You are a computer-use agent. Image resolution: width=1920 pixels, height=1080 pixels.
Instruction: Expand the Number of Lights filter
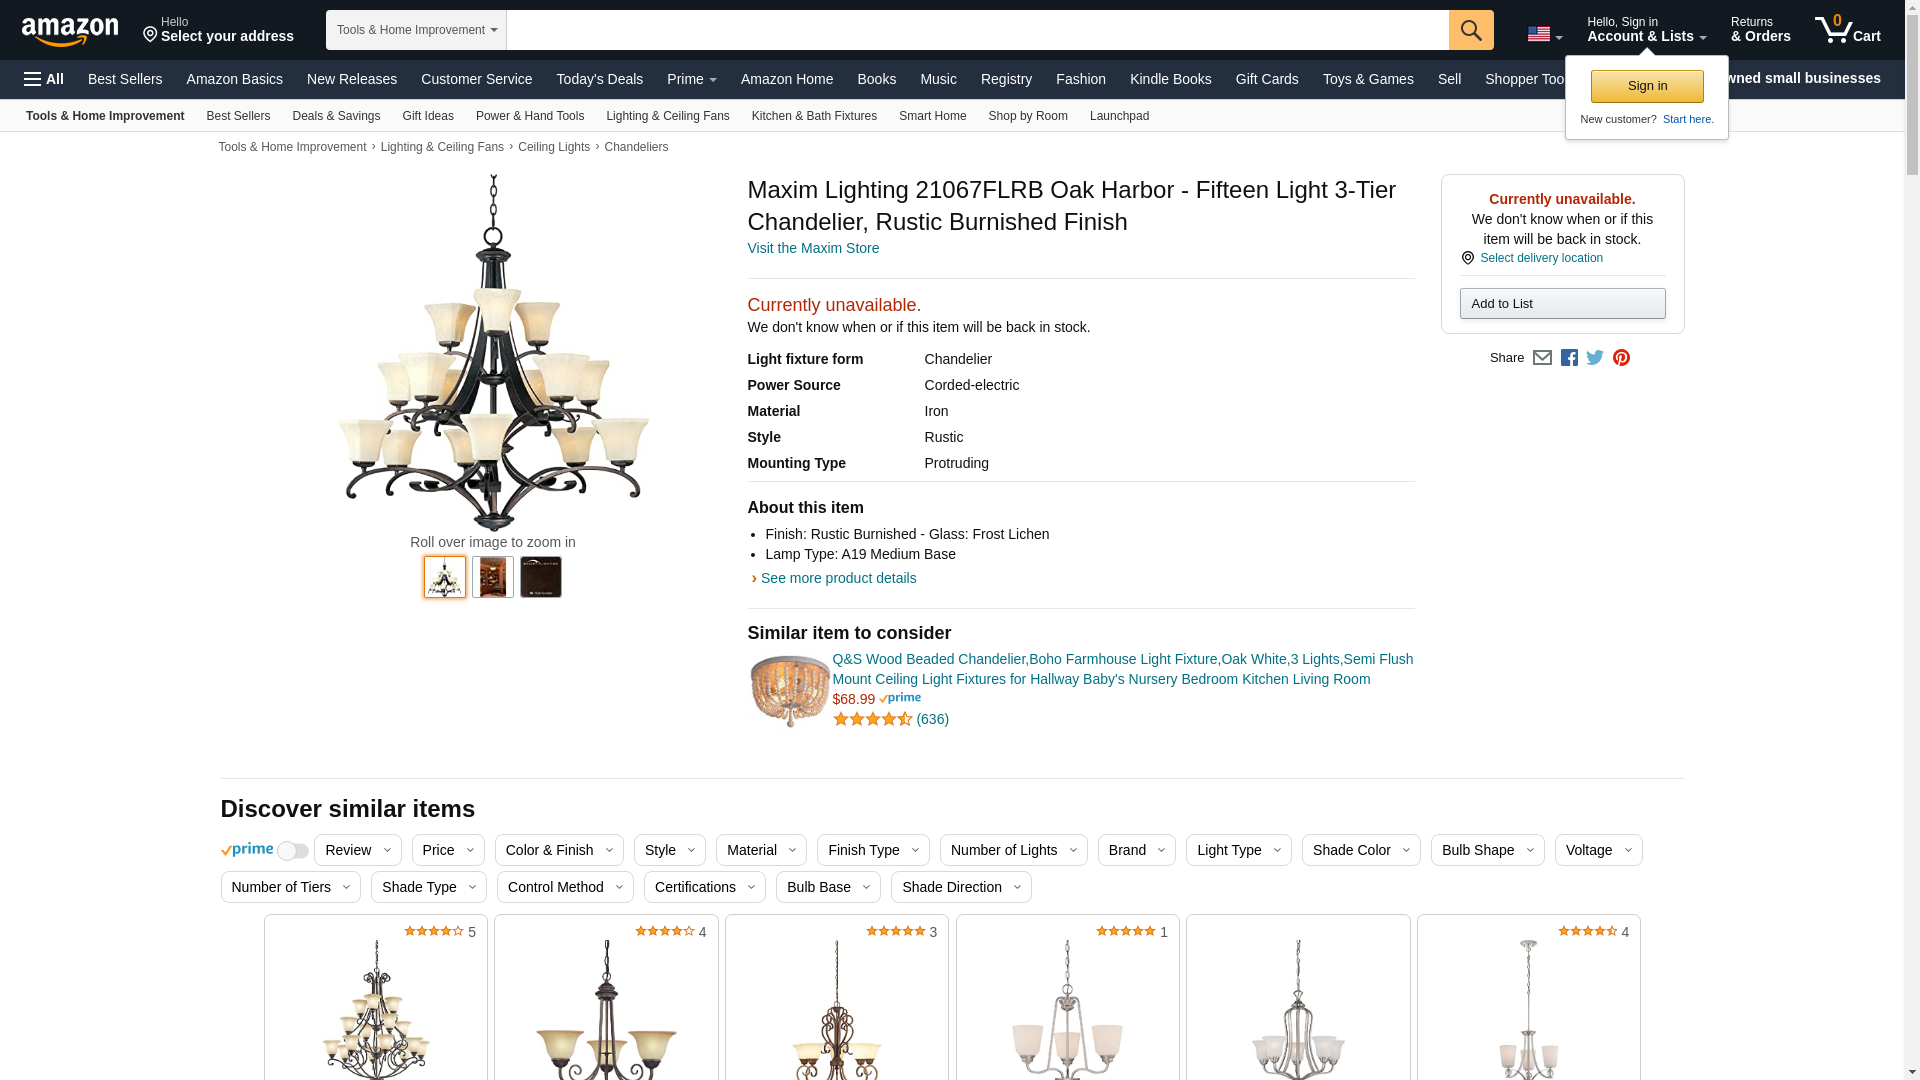[1014, 850]
